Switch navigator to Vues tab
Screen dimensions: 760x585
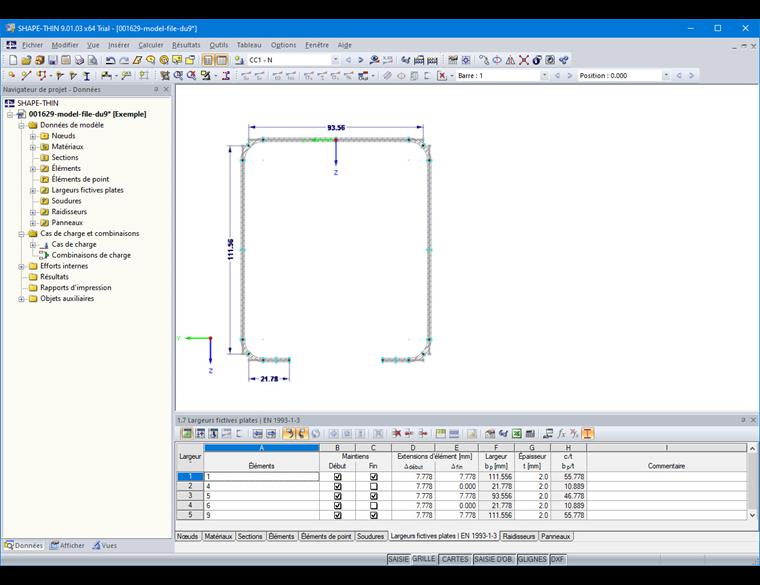pos(105,545)
